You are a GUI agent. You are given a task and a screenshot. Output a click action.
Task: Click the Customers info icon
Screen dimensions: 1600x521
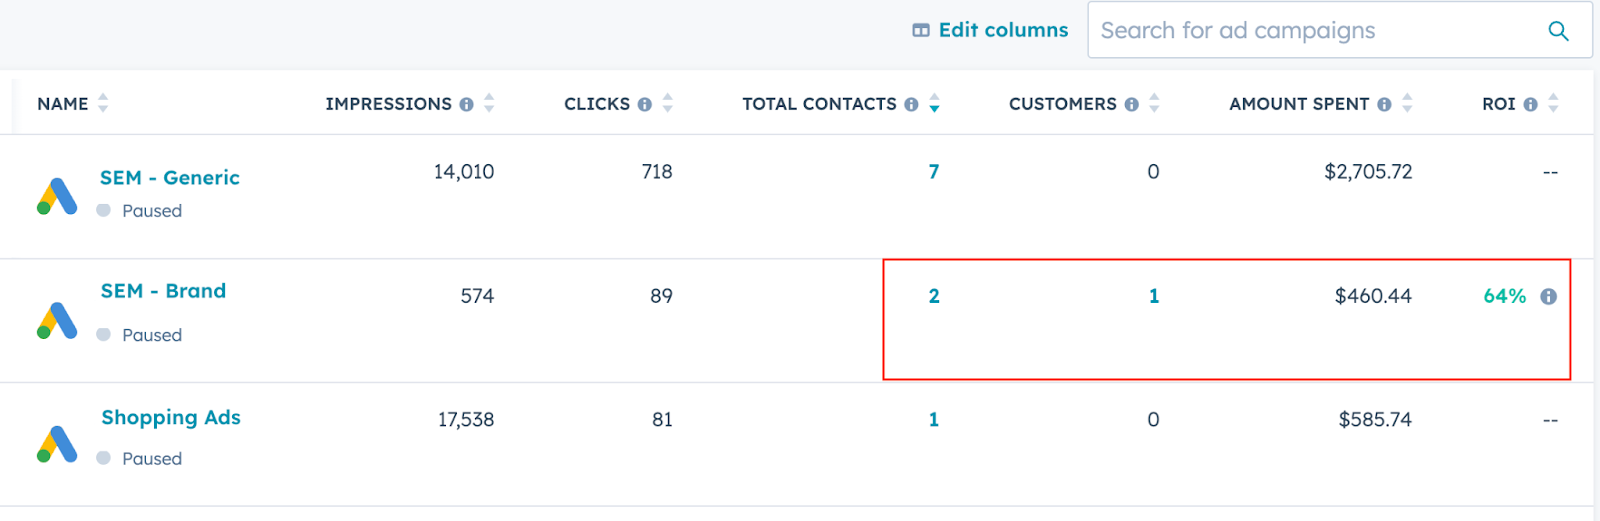(1131, 104)
